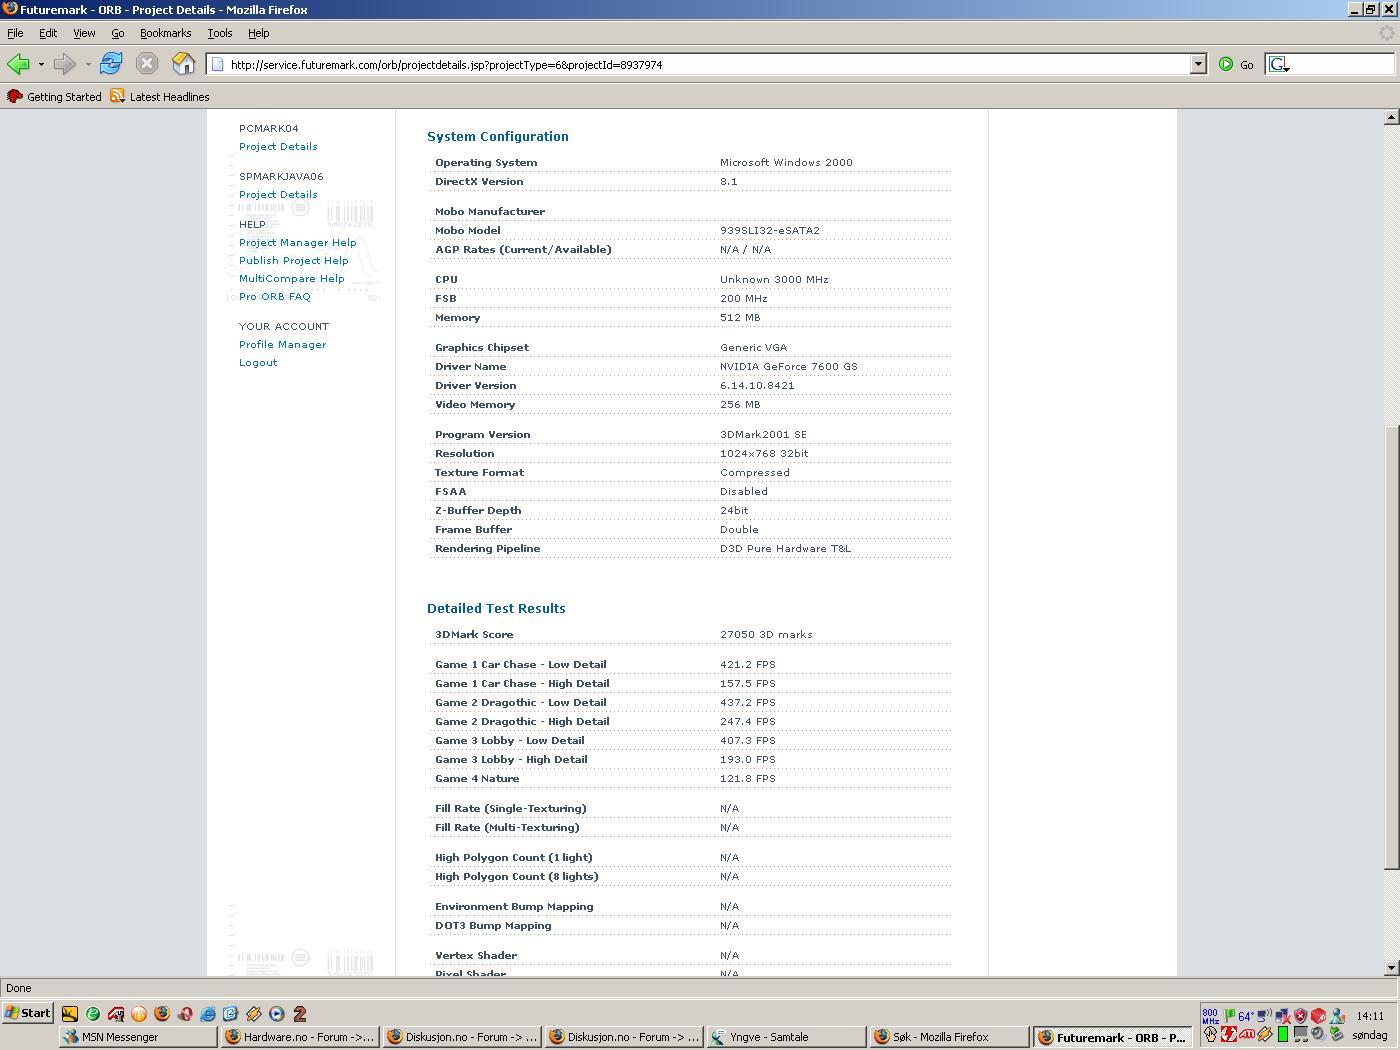Viewport: 1400px width, 1050px height.
Task: Open the Tools menu
Action: tap(220, 33)
